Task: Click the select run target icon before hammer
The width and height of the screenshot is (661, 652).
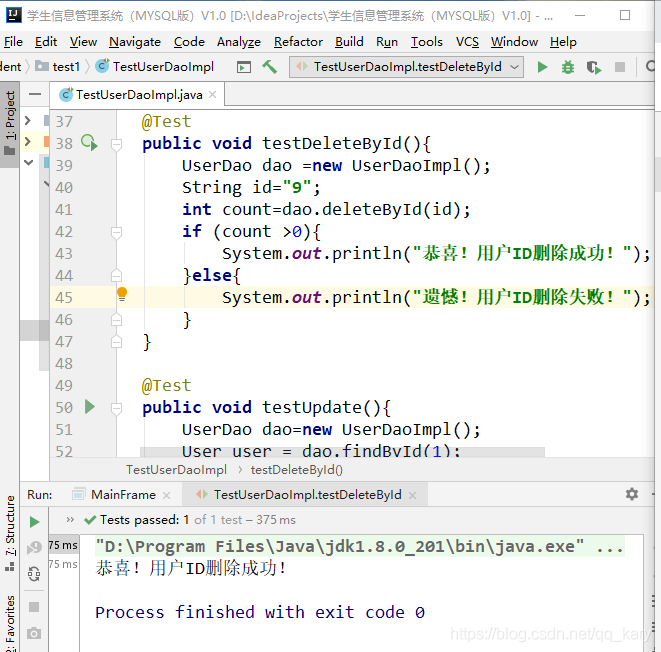Action: pos(244,67)
